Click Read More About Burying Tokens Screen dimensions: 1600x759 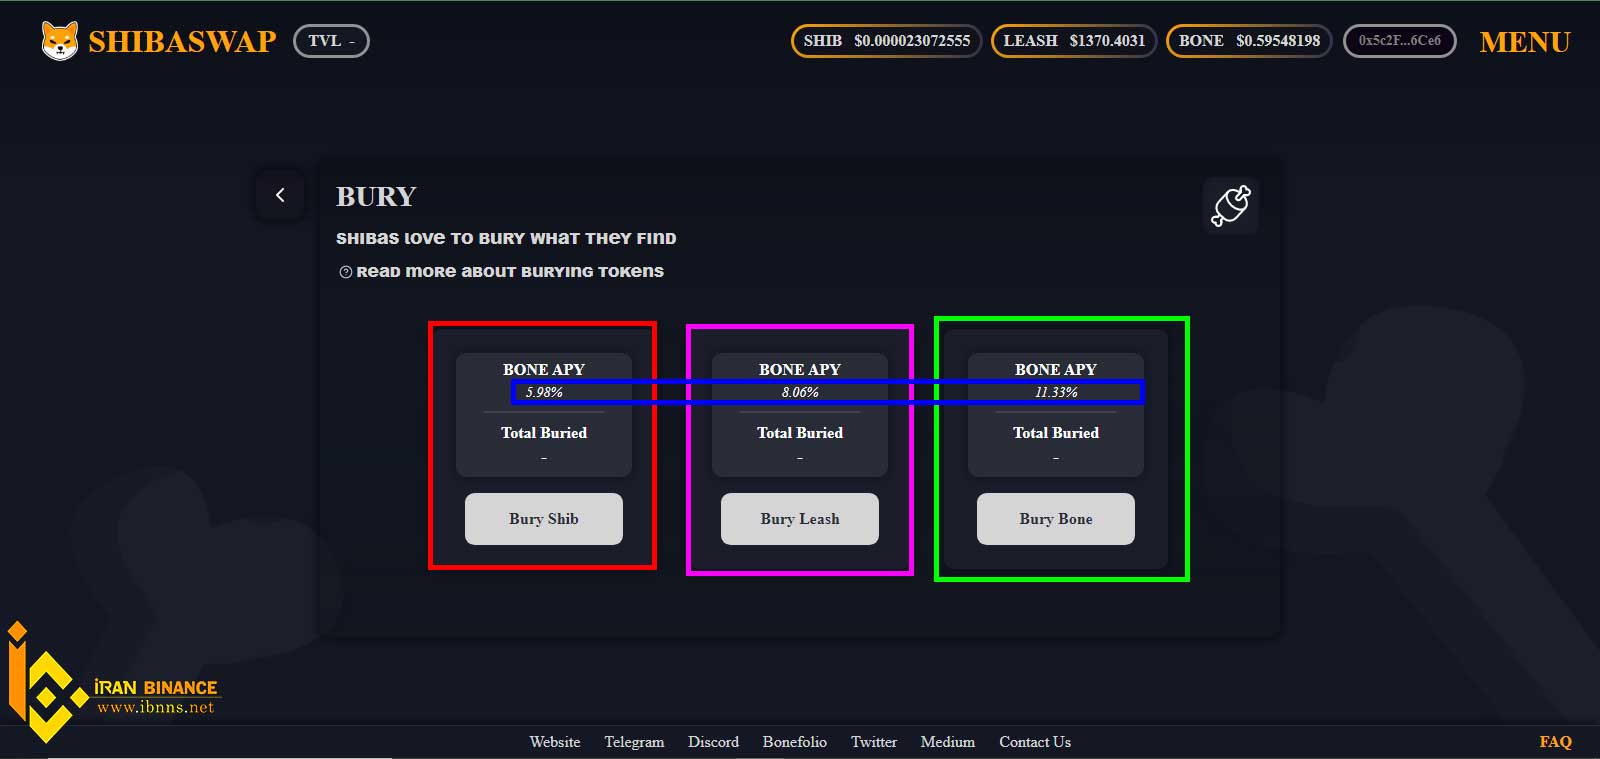(x=510, y=272)
